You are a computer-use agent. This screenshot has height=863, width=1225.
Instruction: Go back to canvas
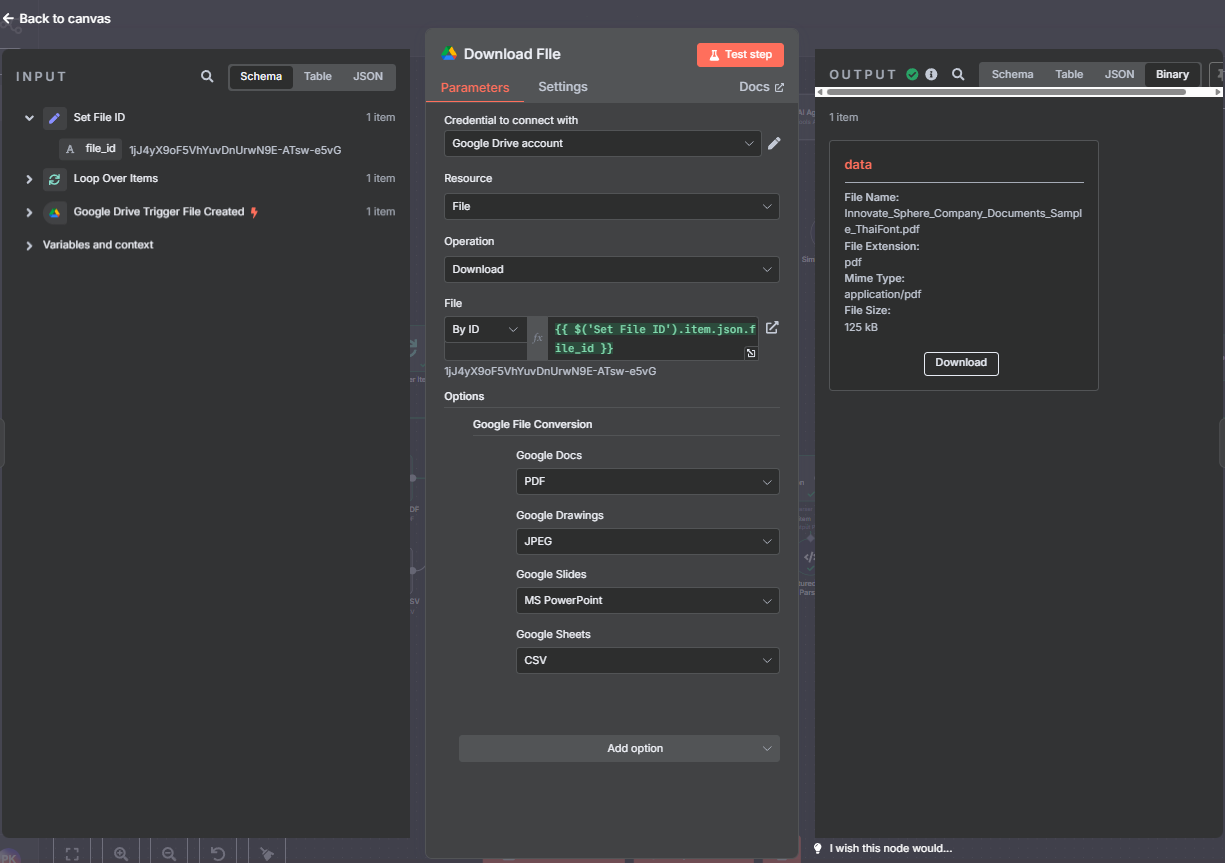(57, 18)
